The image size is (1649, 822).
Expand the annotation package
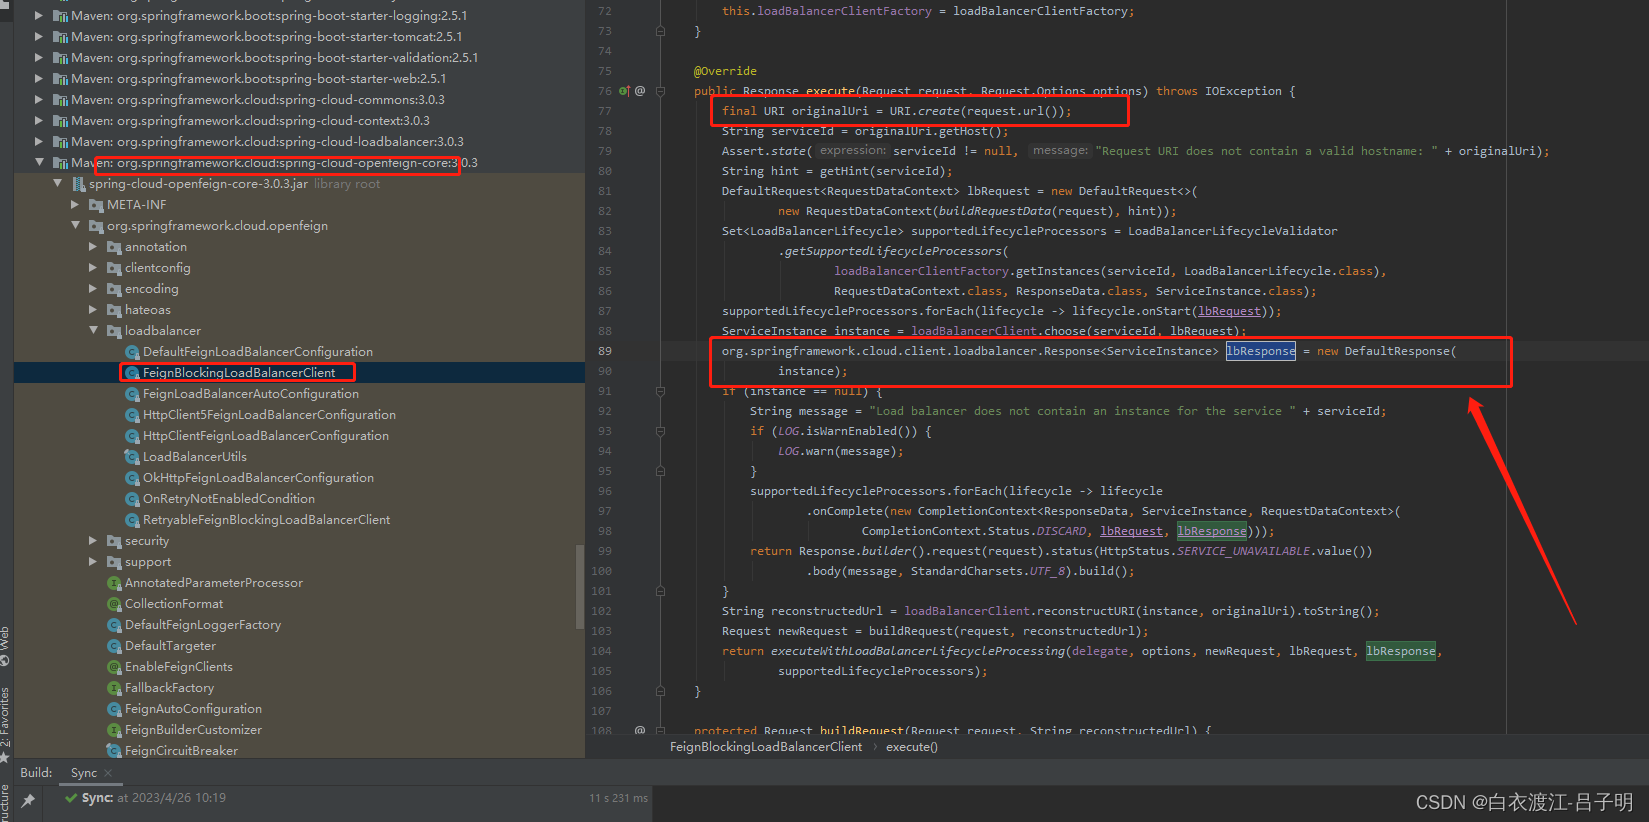93,247
